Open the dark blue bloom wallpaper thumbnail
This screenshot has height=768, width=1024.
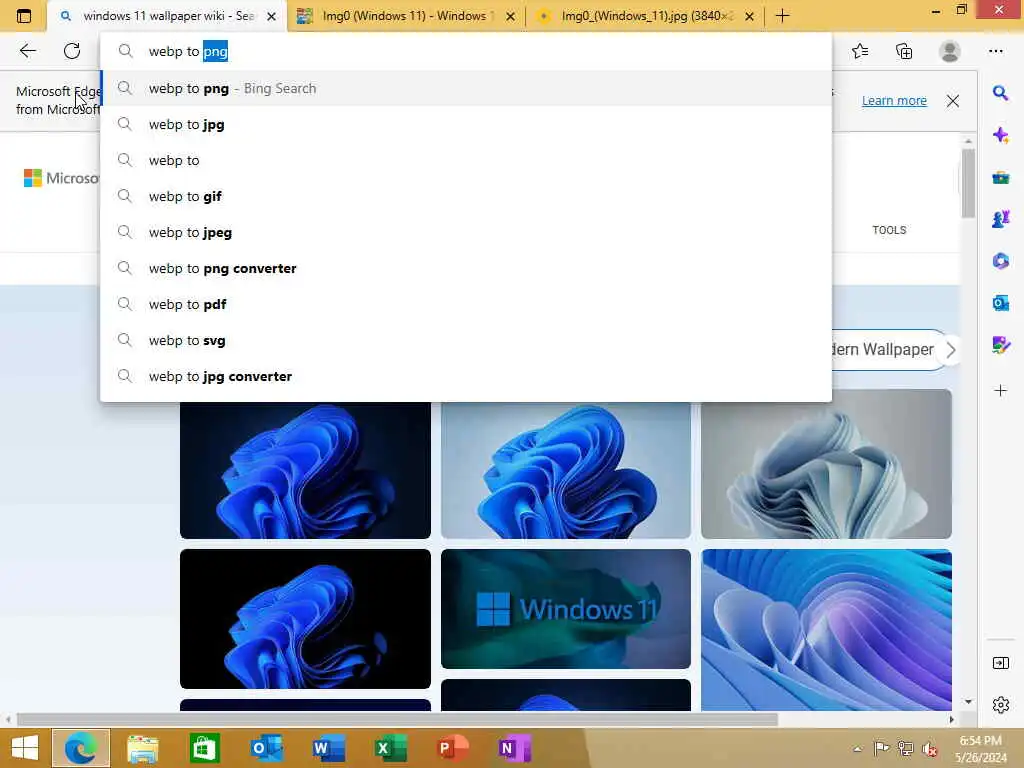[x=305, y=470]
